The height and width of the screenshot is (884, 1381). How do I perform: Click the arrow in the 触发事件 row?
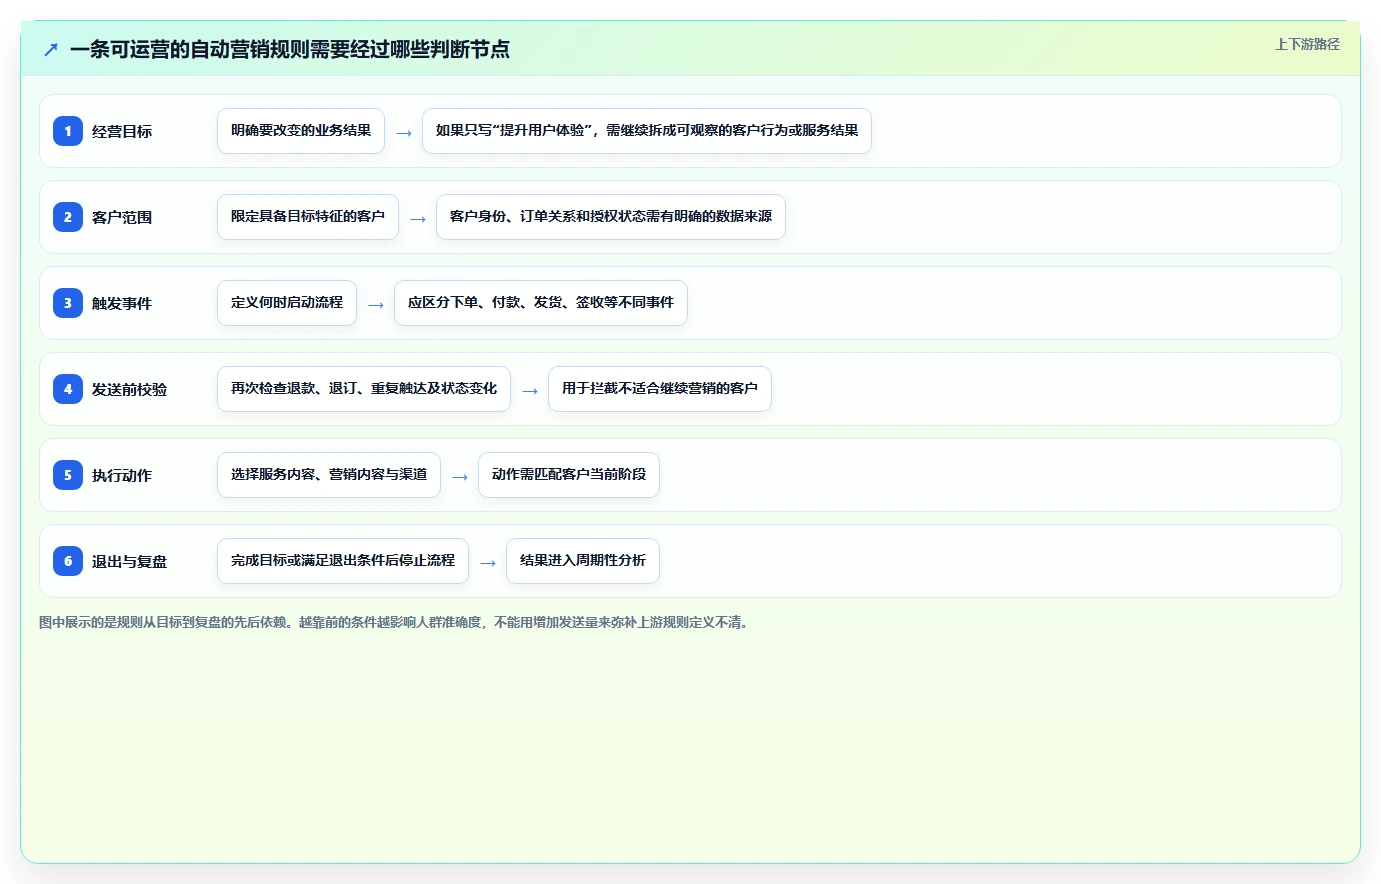(x=376, y=305)
